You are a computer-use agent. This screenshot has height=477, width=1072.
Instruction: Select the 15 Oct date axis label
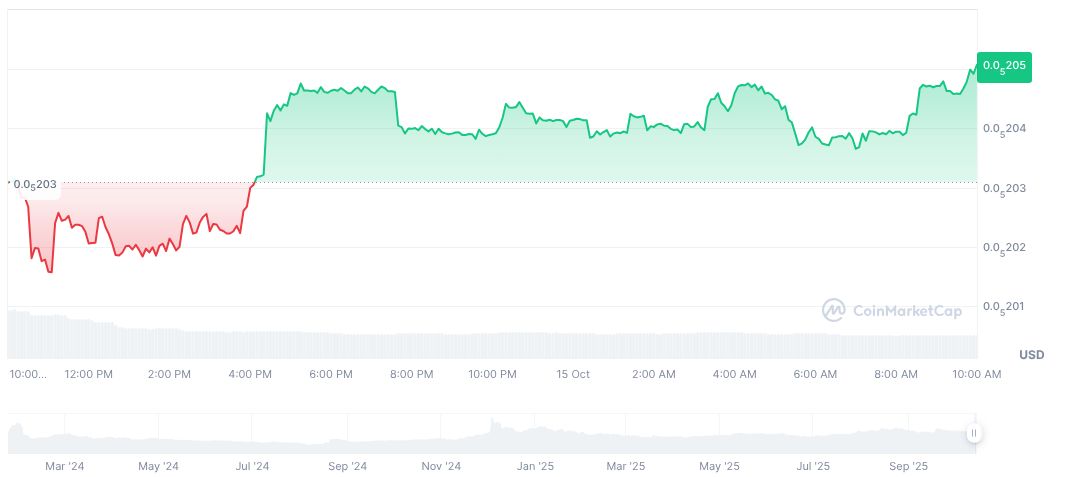click(x=573, y=374)
